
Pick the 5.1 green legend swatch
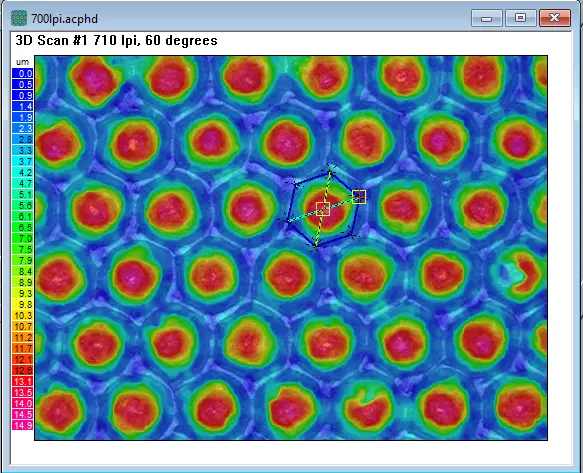22,194
